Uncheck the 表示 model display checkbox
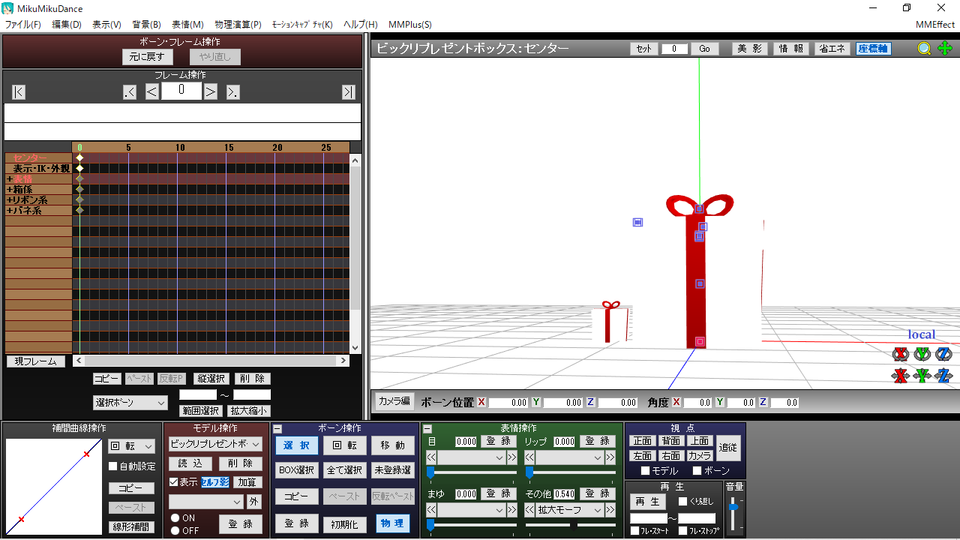Screen dimensions: 960x540 point(174,482)
